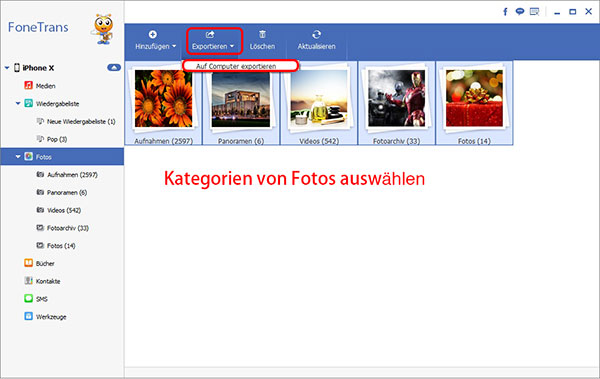Click the green SMS message icon
The width and height of the screenshot is (600, 379).
coord(28,298)
